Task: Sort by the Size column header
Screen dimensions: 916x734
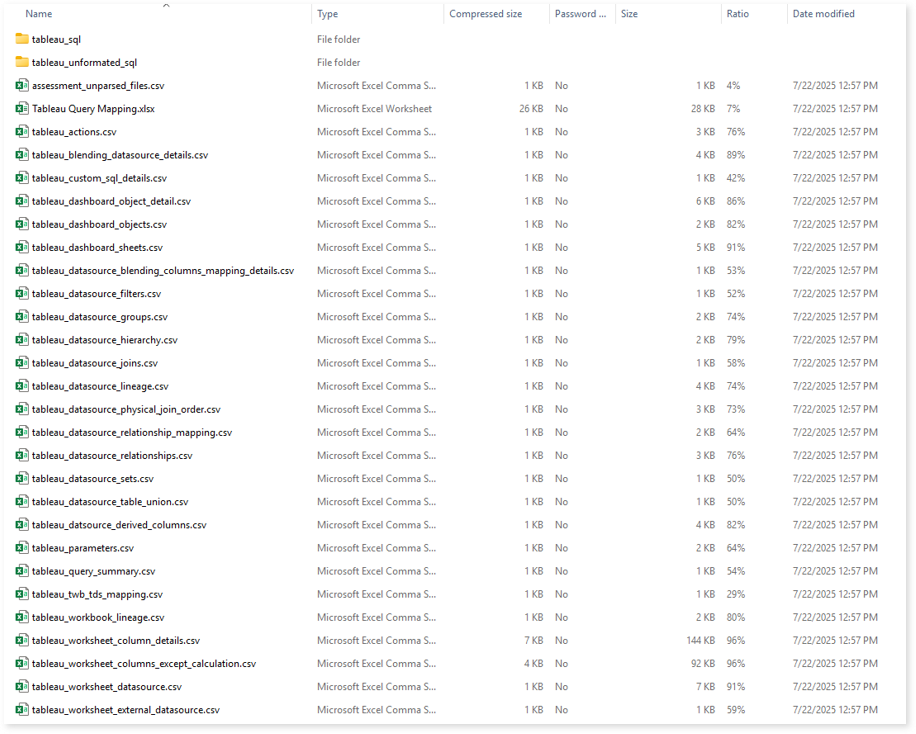Action: [x=629, y=13]
